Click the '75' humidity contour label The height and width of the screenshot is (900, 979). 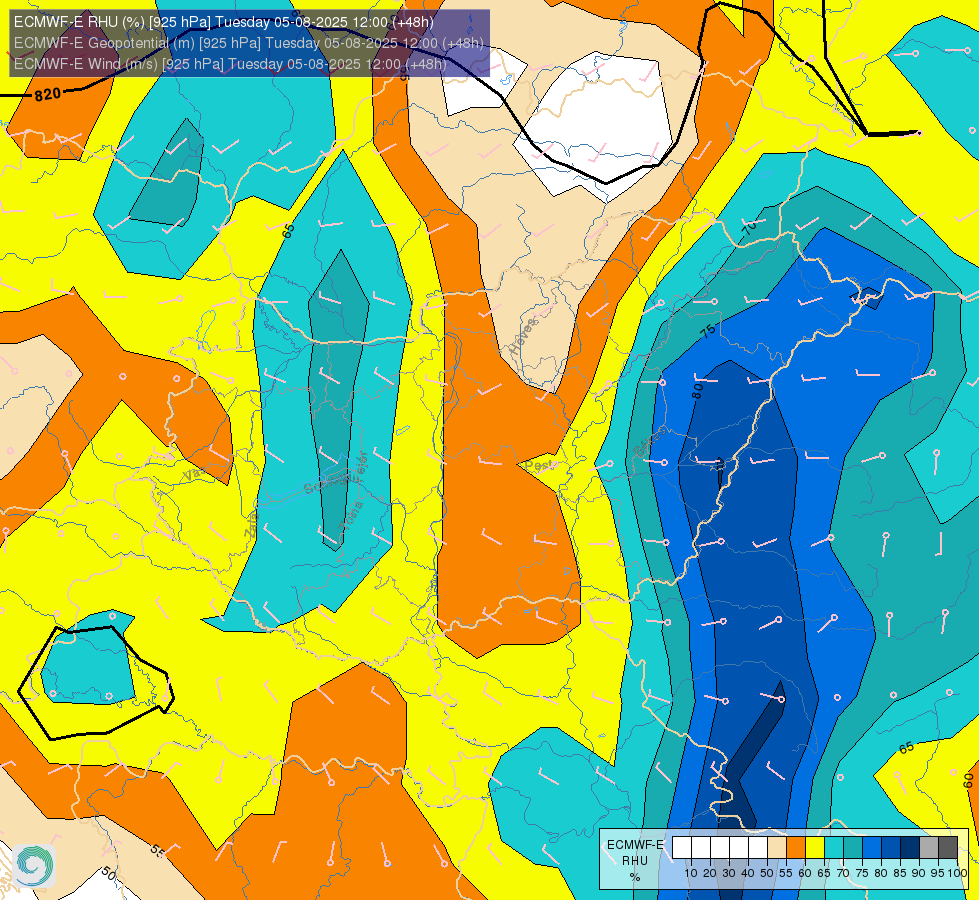point(707,332)
